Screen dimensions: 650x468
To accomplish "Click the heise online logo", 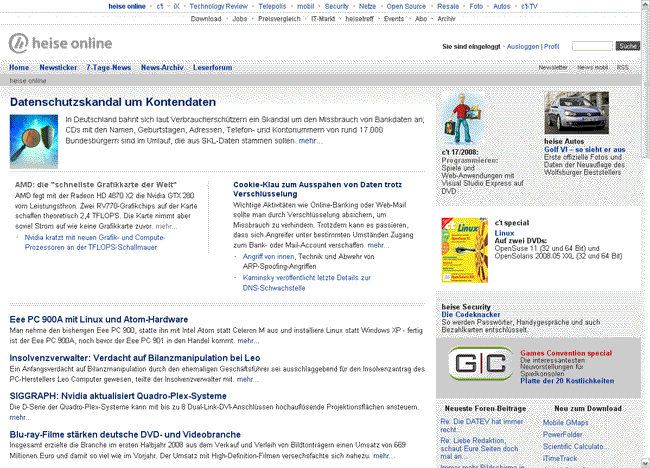I will click(x=61, y=43).
